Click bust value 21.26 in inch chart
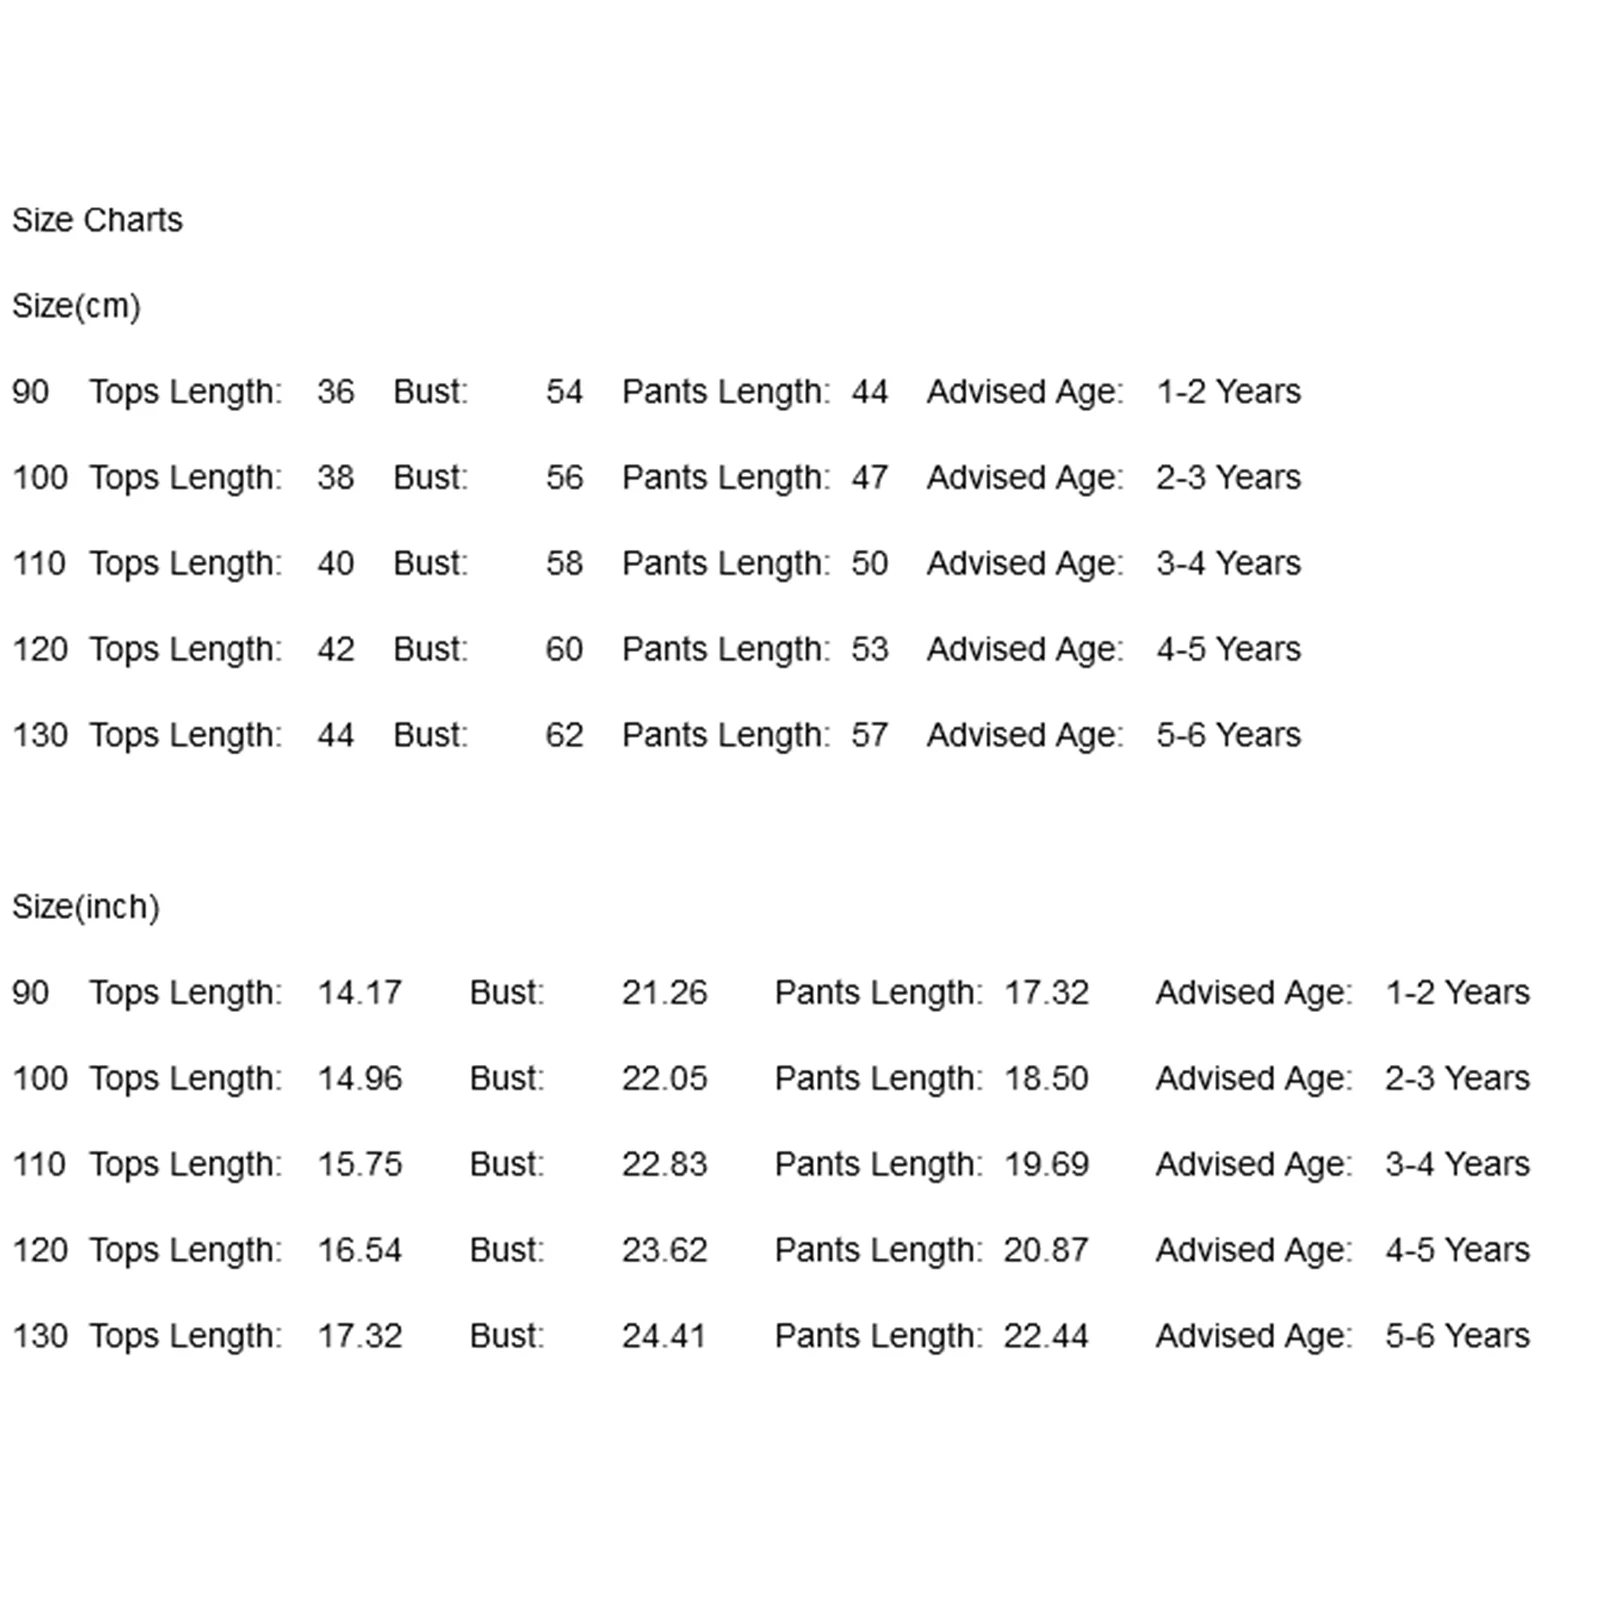 [x=664, y=993]
